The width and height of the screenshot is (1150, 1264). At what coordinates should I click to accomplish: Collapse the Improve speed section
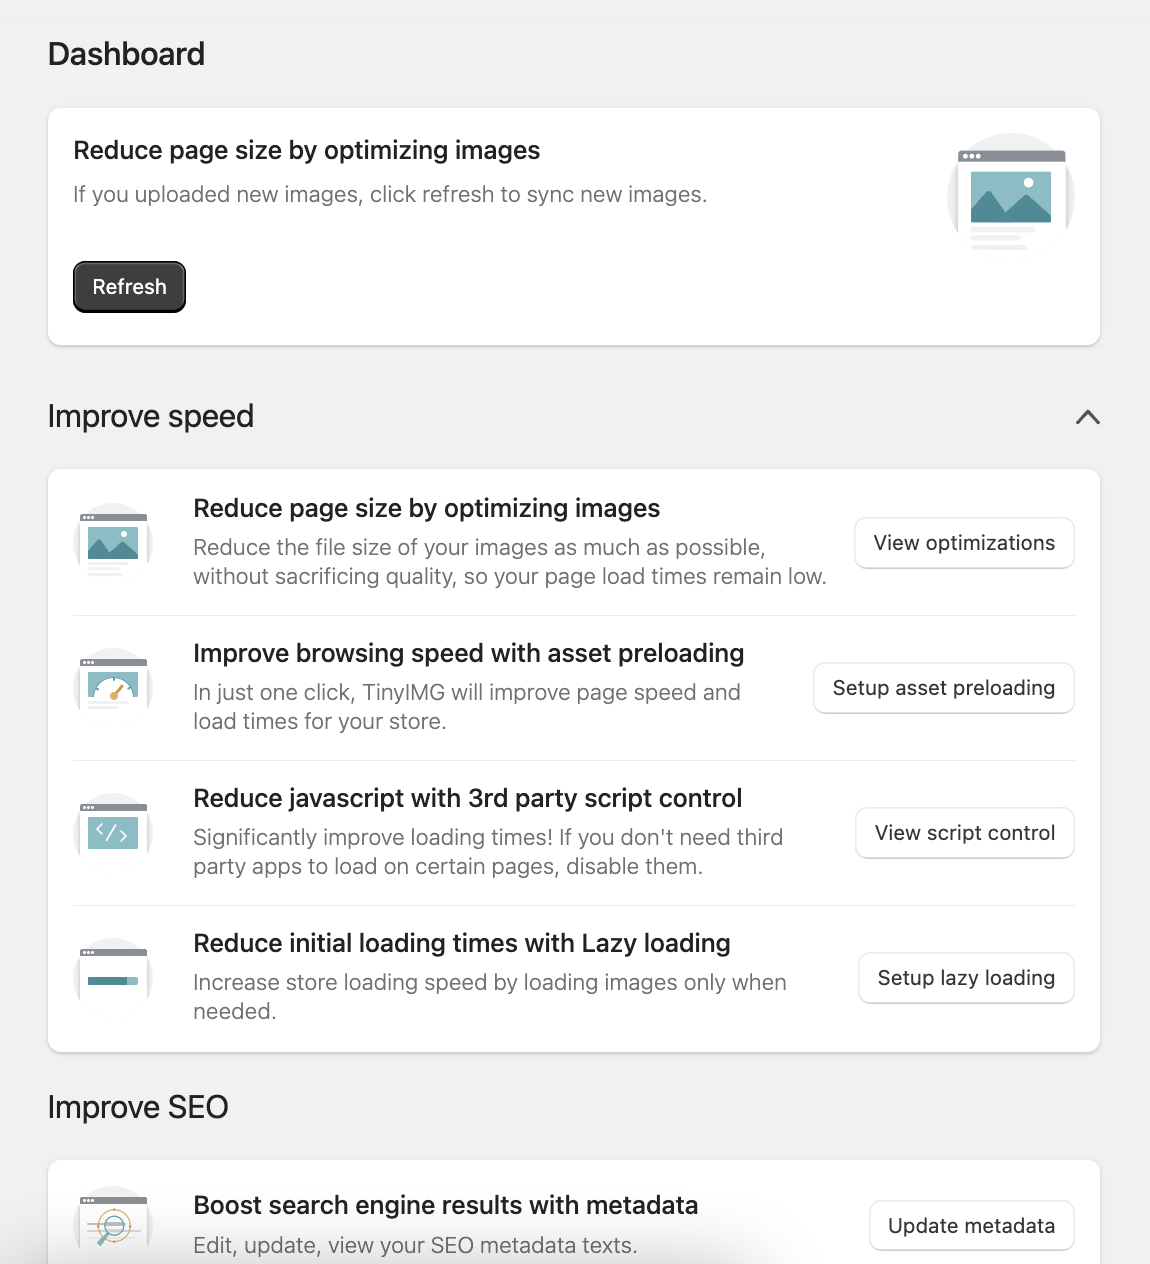(x=1088, y=417)
